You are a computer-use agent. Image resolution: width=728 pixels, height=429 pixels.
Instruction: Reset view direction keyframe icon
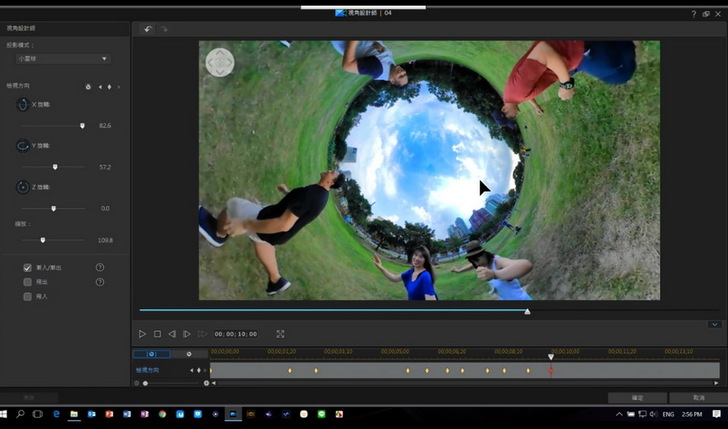coord(88,87)
